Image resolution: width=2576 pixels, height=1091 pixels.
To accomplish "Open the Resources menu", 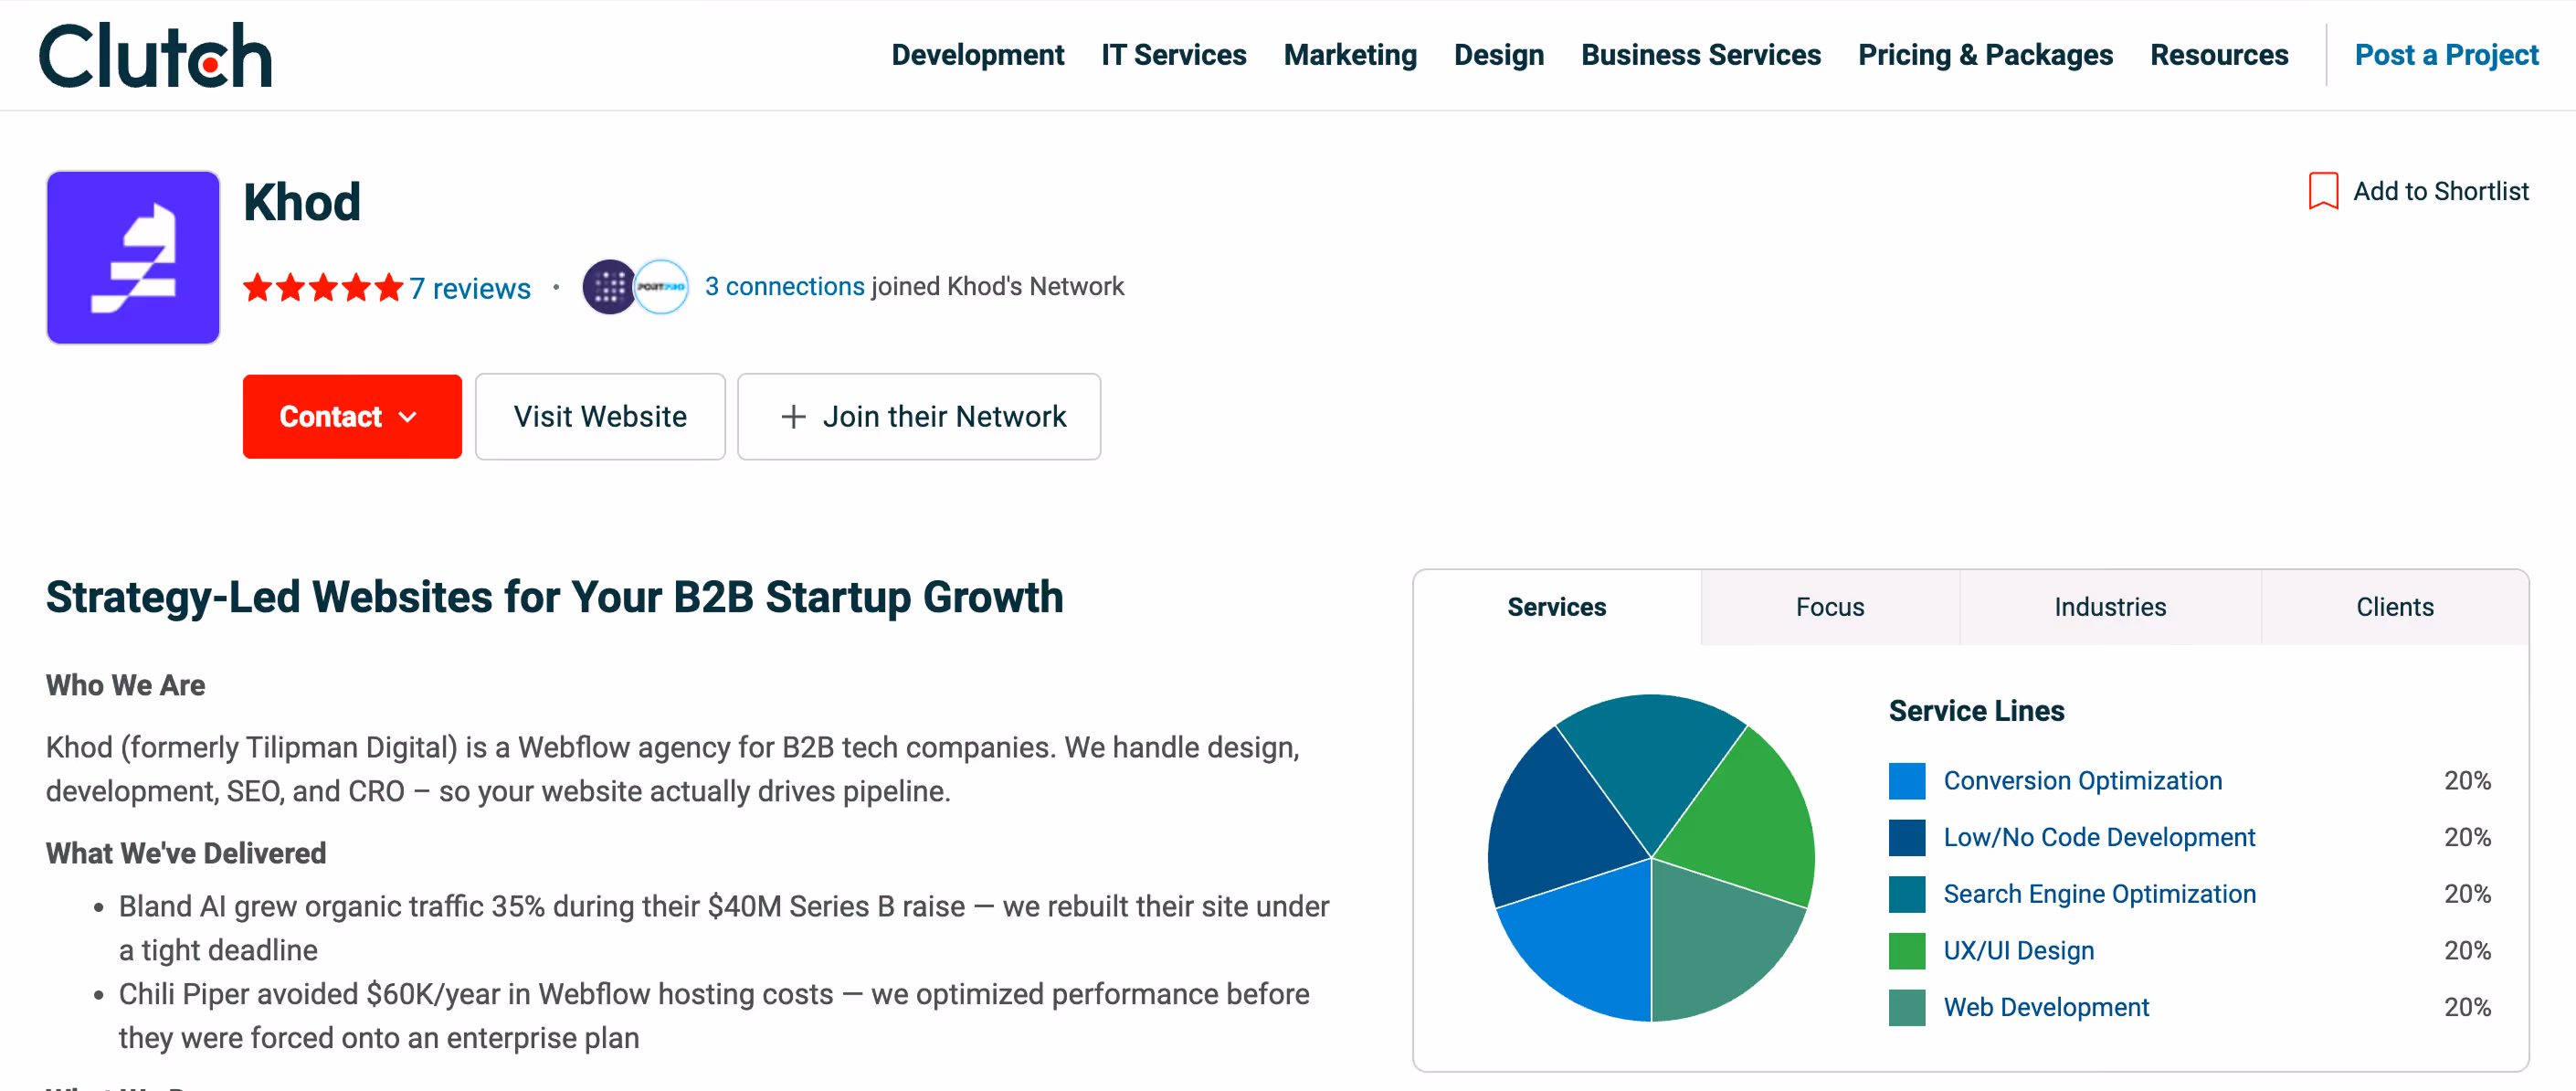I will pyautogui.click(x=2219, y=55).
